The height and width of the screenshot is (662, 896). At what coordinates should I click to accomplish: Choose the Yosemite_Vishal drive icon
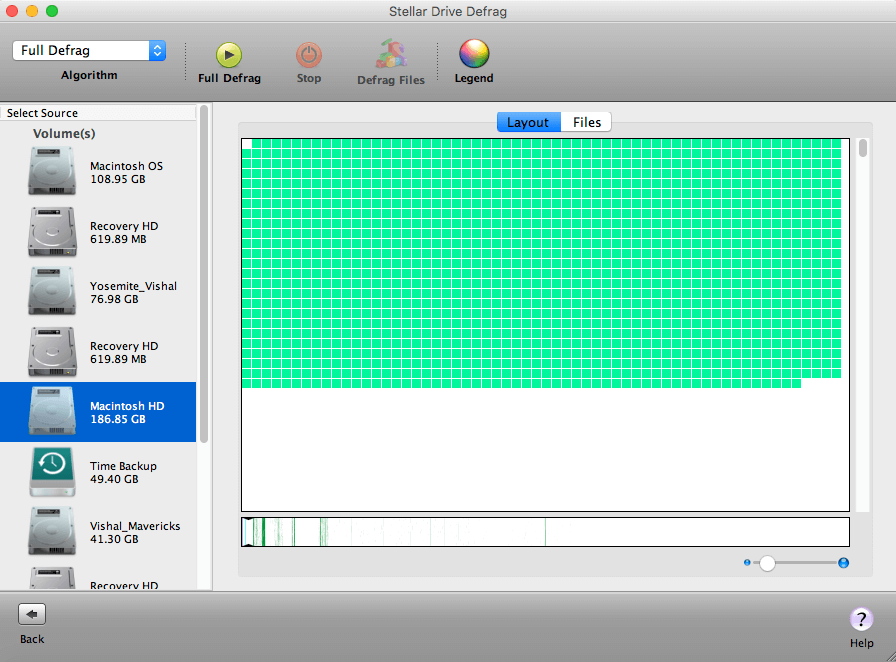52,291
